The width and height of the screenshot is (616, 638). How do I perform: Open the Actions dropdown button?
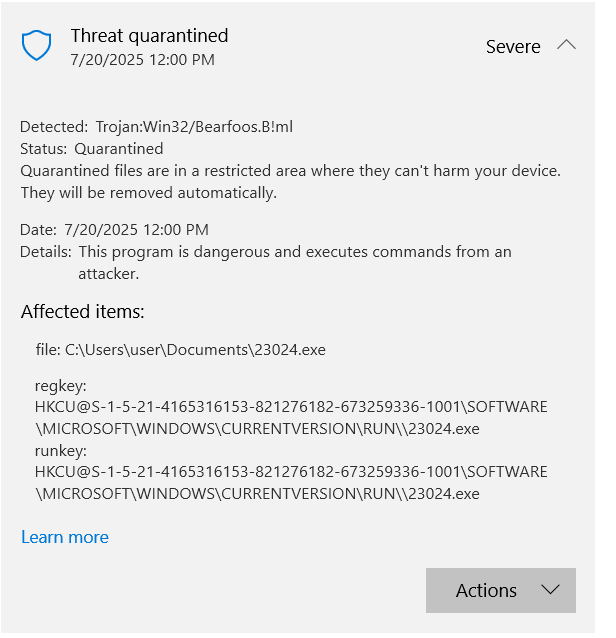tap(500, 590)
